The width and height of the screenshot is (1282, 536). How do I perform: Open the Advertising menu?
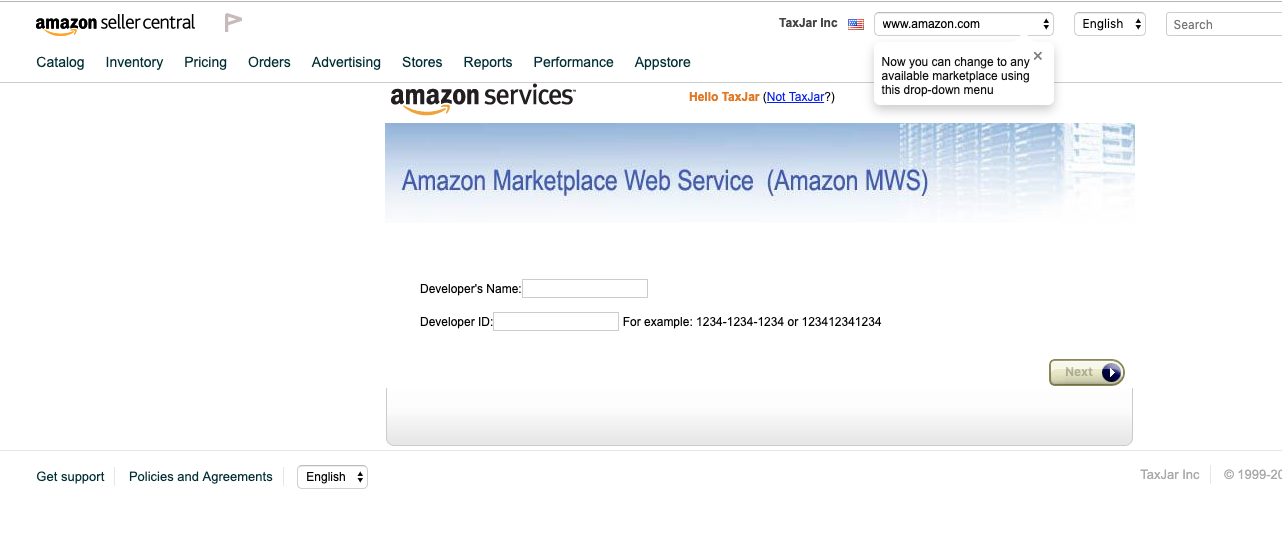click(x=346, y=62)
